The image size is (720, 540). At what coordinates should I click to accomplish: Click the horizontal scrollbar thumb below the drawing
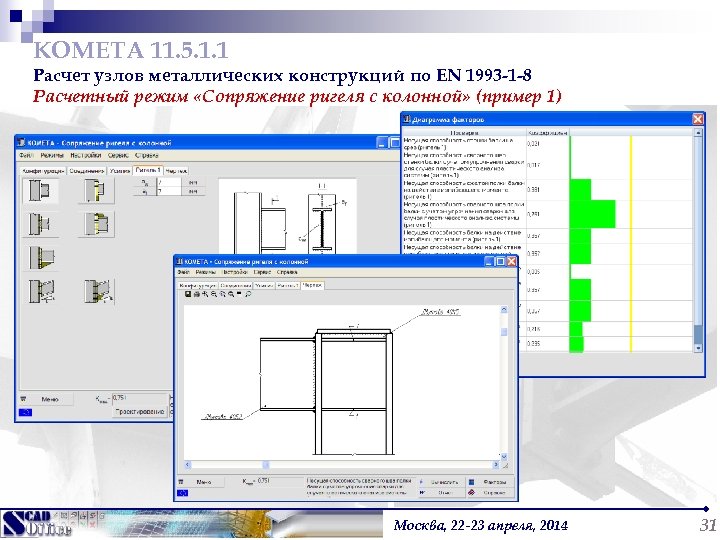[266, 465]
